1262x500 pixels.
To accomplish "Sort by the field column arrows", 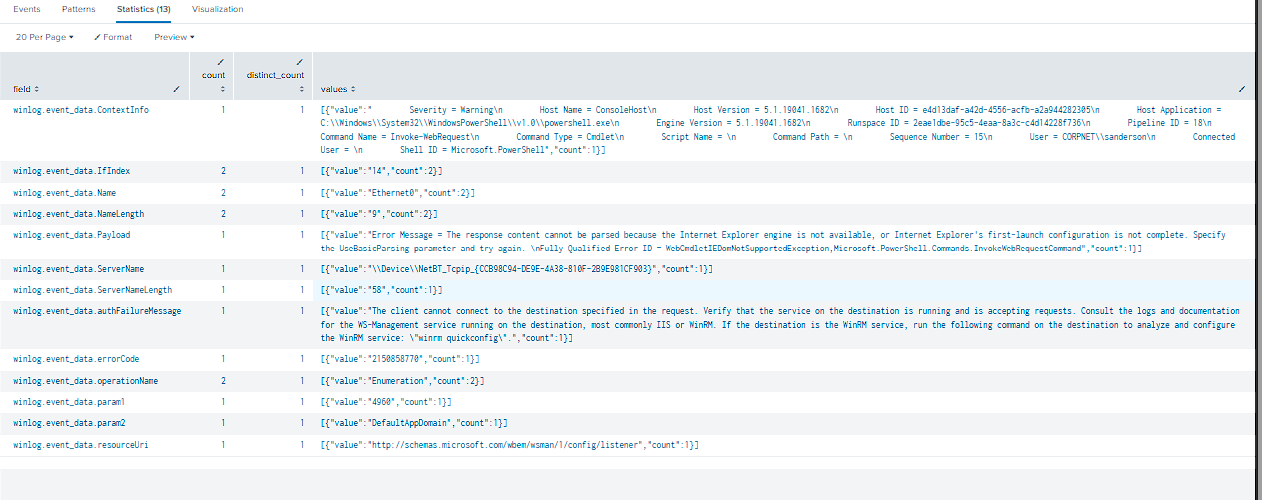I will pyautogui.click(x=37, y=89).
